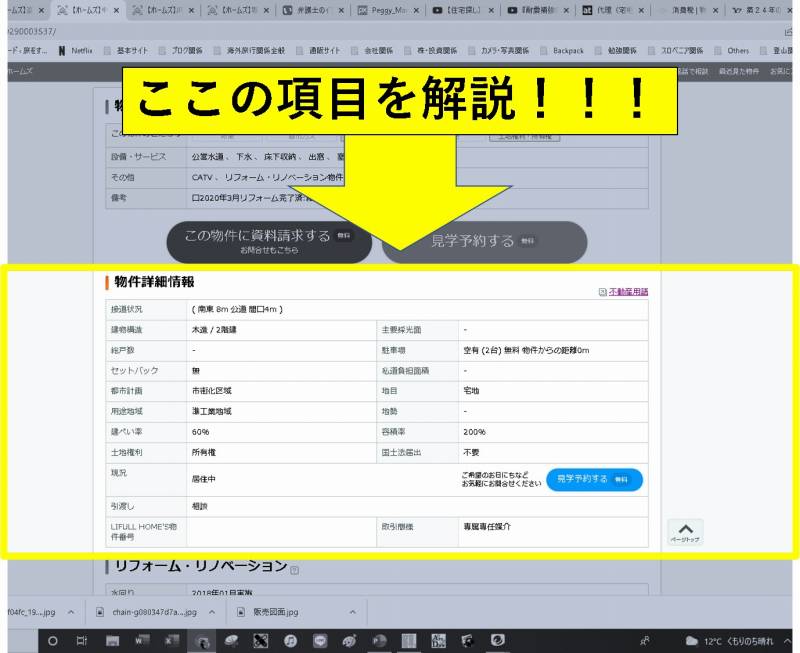The width and height of the screenshot is (800, 653).
Task: Click 200% value in 容積率 row
Action: click(474, 432)
